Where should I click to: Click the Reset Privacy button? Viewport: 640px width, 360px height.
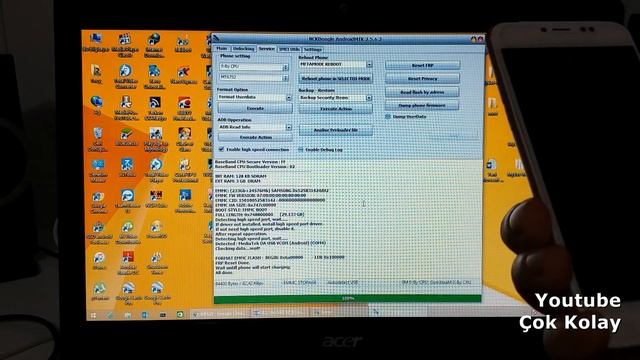click(422, 79)
